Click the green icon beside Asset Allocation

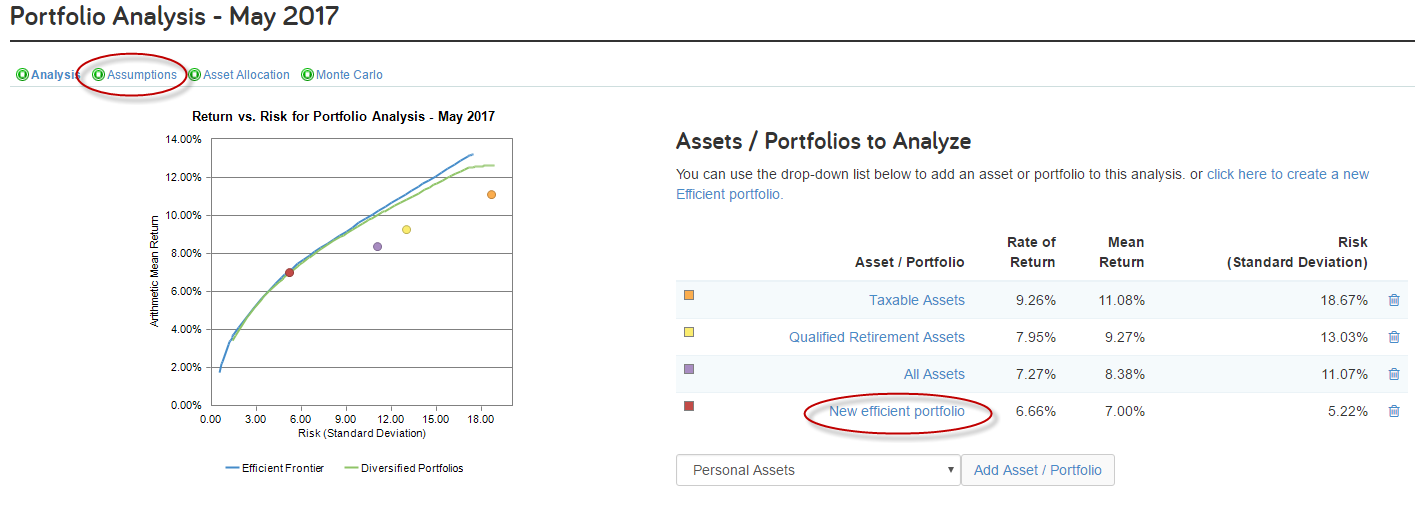(195, 75)
